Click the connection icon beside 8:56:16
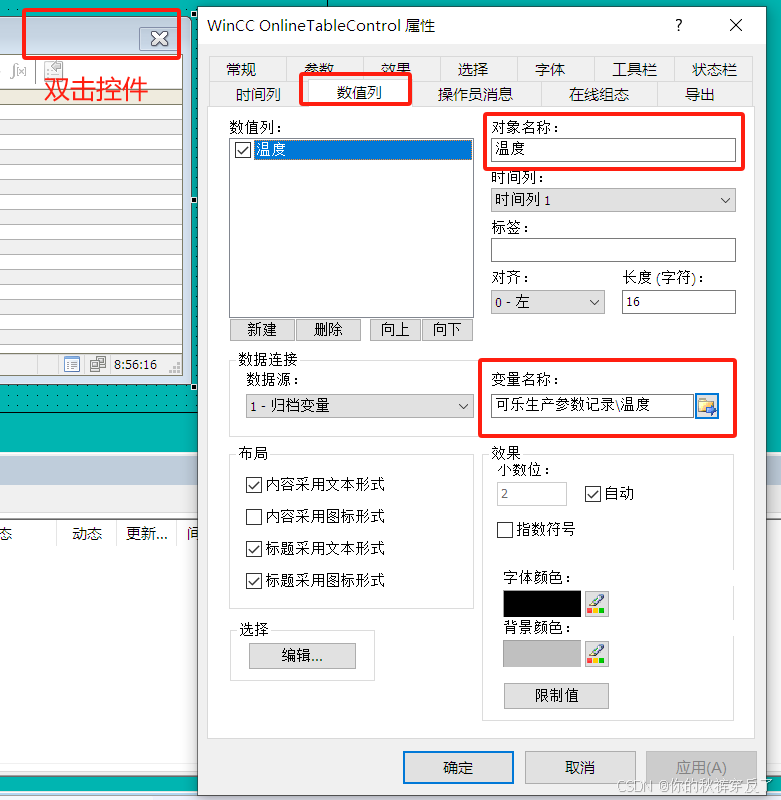 [97, 364]
